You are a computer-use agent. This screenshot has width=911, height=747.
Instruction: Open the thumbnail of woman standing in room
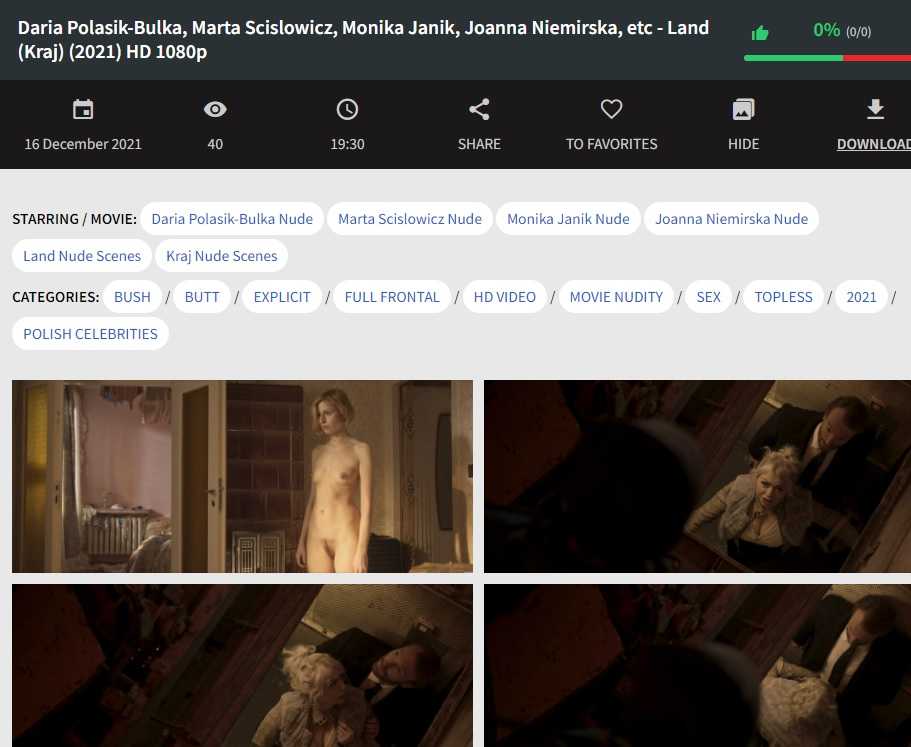242,476
